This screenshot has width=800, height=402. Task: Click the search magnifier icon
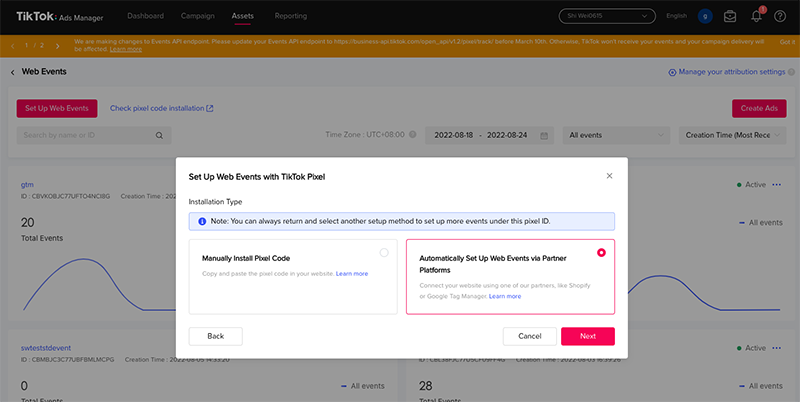[159, 135]
